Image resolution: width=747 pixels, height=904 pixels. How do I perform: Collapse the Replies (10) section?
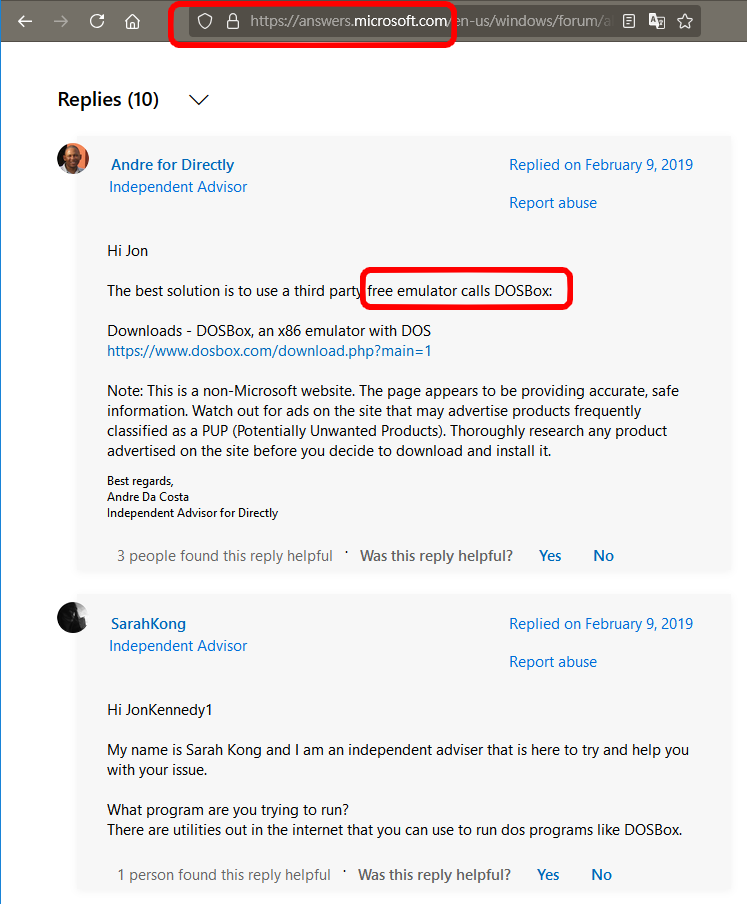199,100
